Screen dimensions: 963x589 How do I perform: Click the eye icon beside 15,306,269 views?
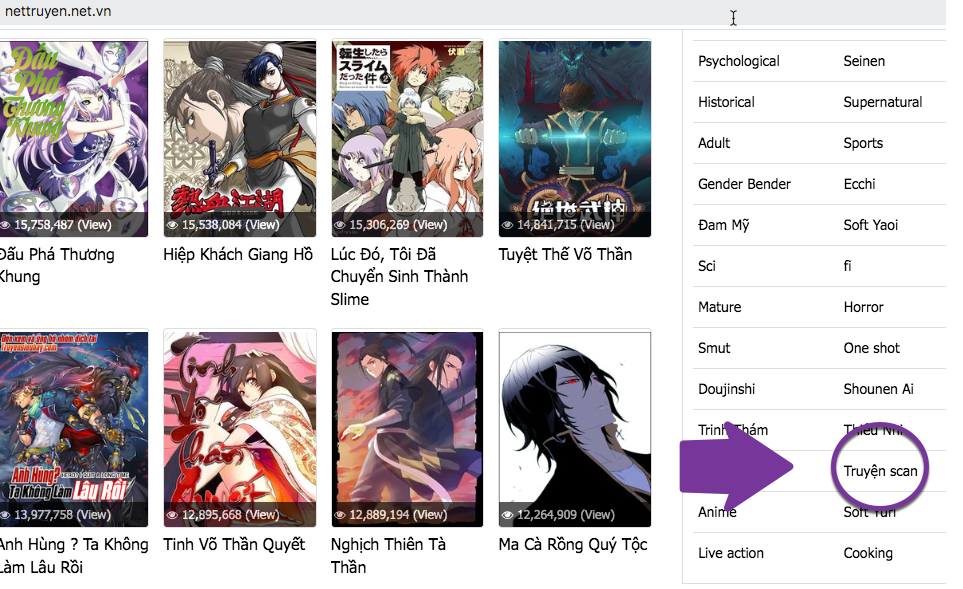click(340, 225)
